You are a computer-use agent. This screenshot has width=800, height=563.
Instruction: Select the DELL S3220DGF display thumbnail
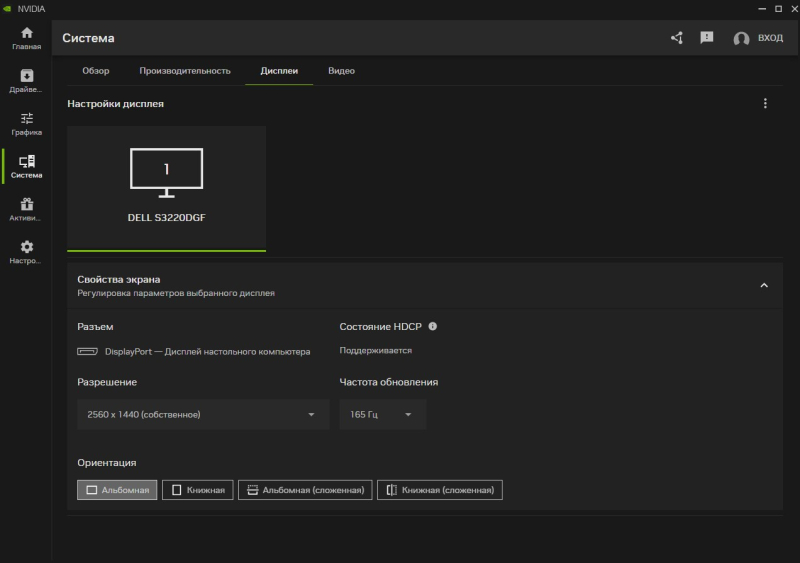coord(166,188)
